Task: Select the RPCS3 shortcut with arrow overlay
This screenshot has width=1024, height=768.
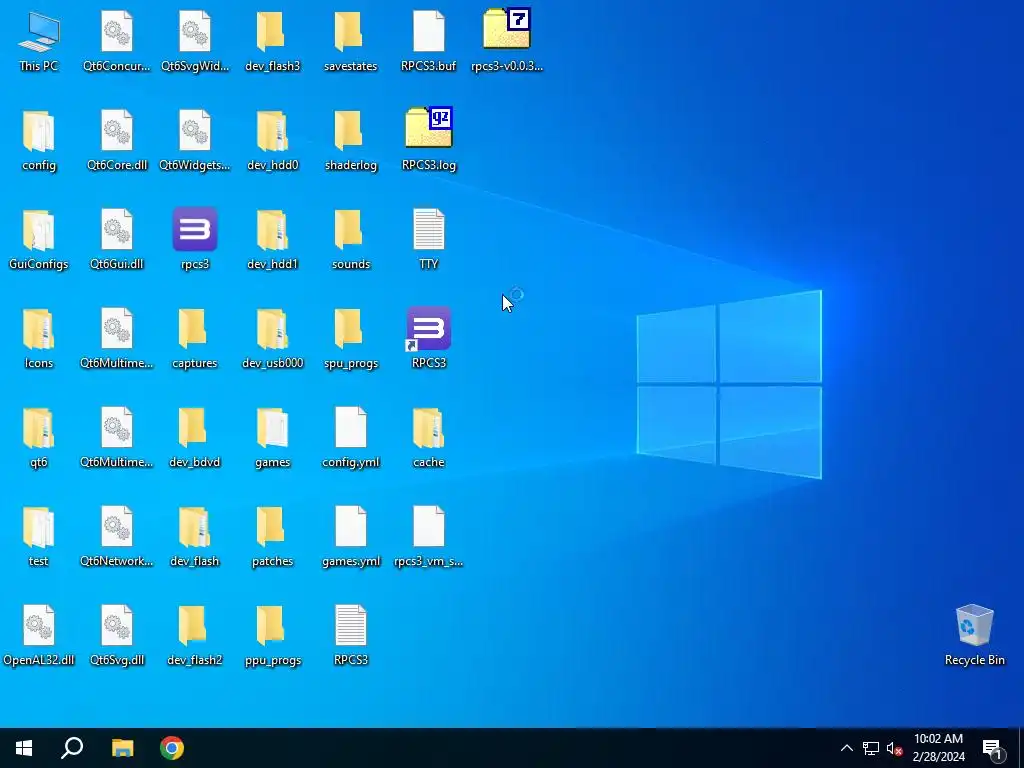Action: pos(428,338)
